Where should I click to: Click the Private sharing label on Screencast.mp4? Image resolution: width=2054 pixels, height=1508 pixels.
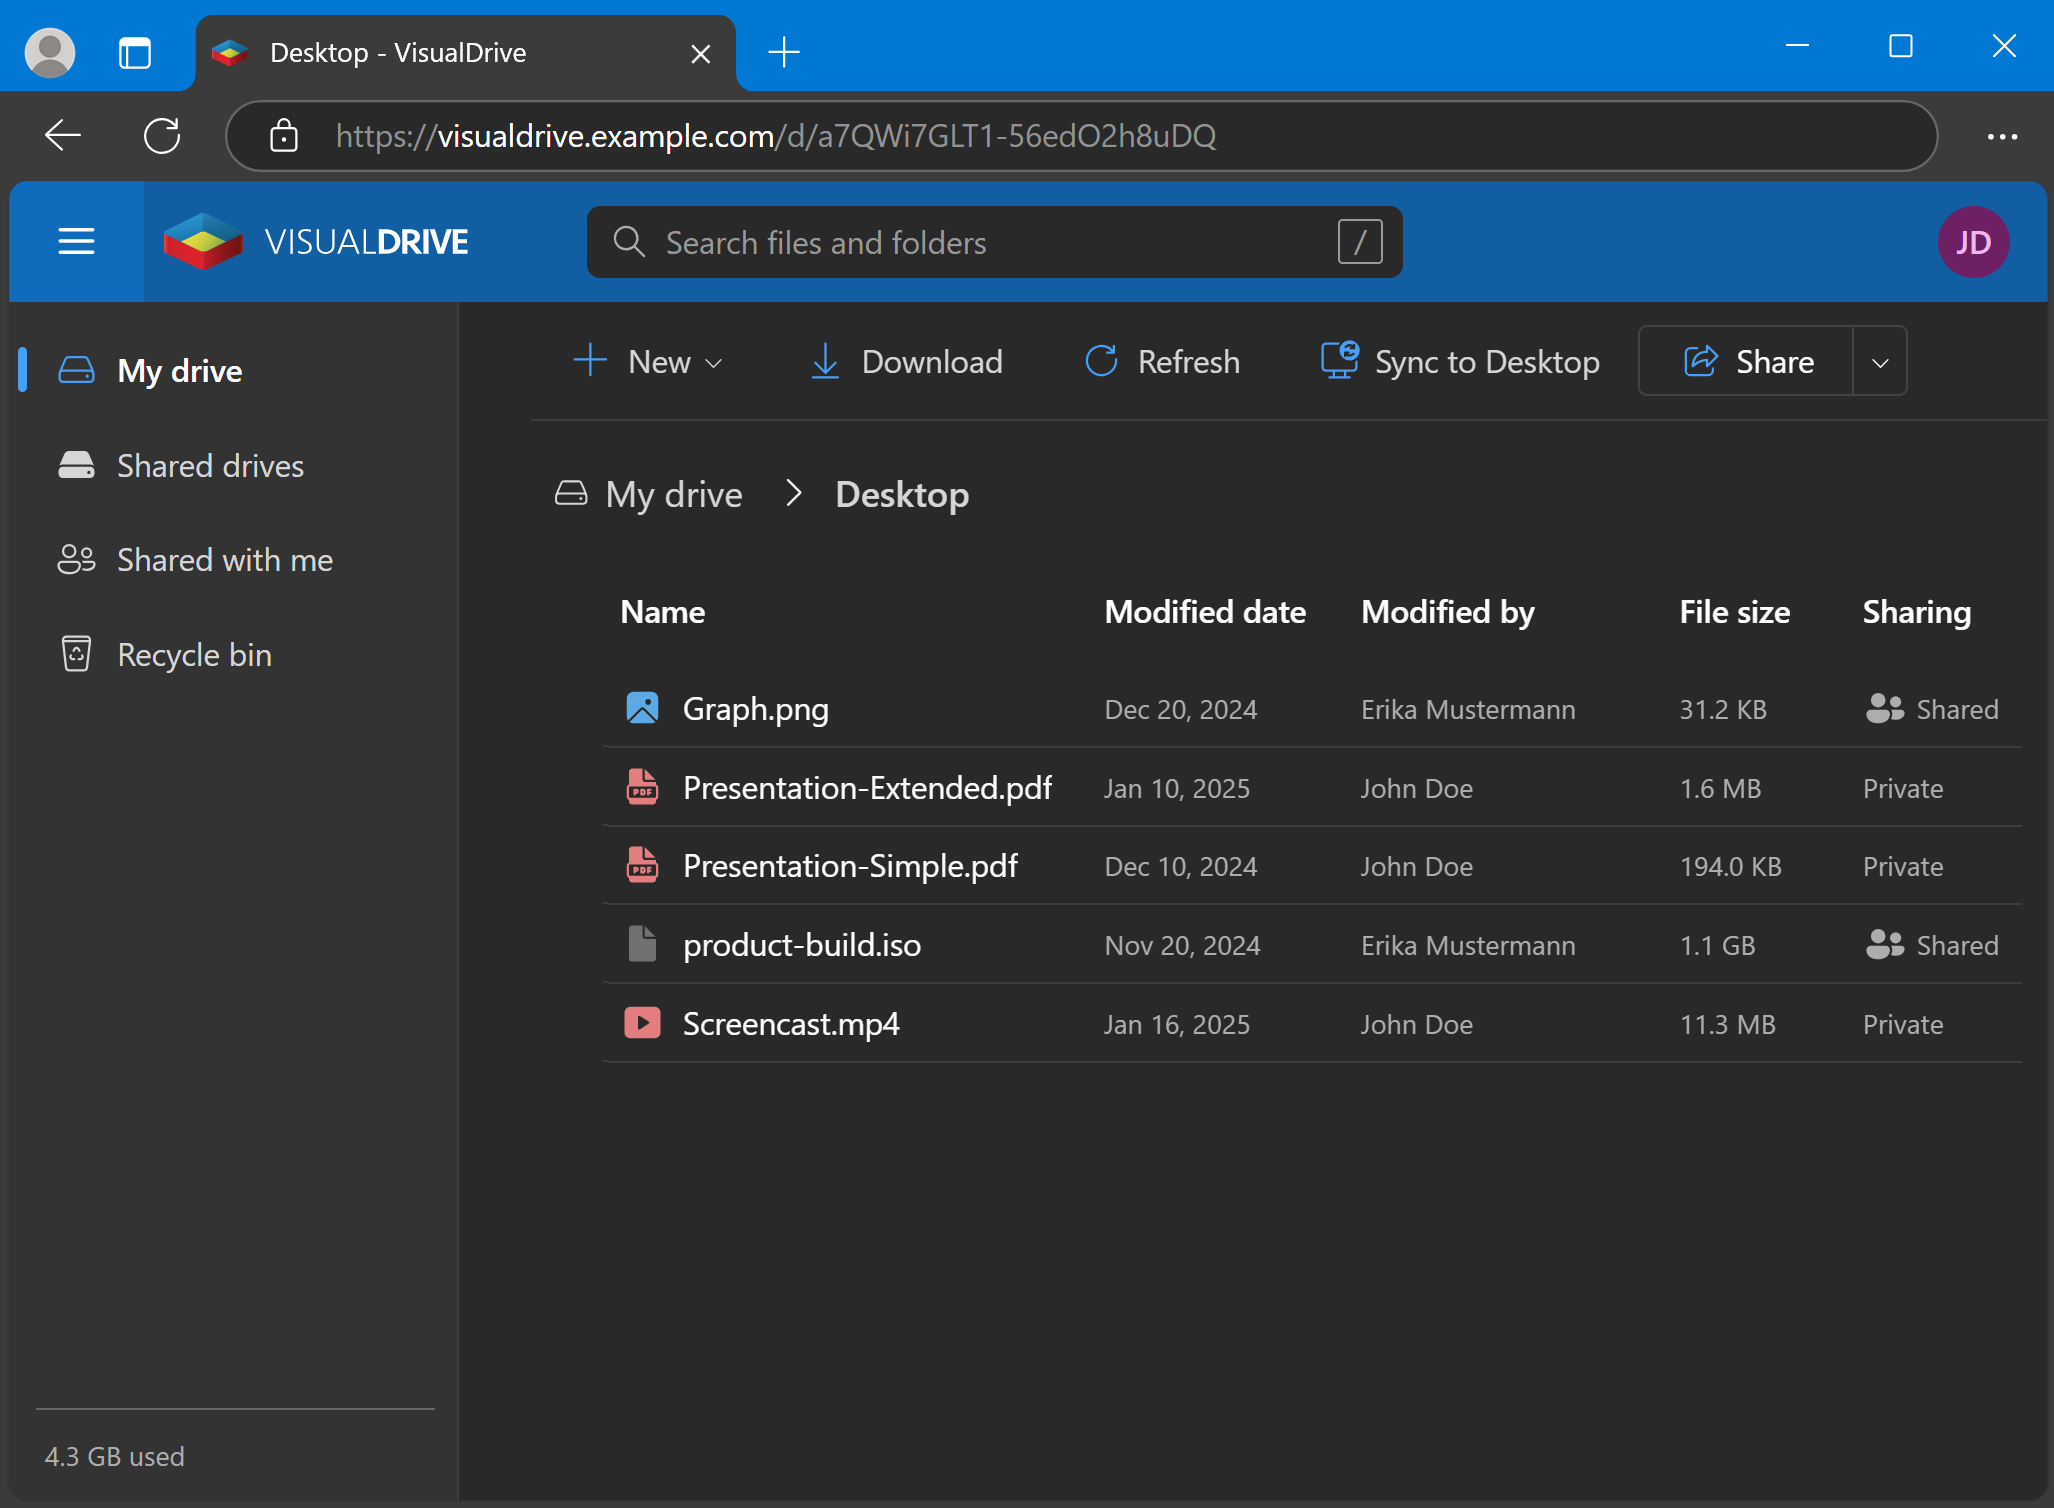click(x=1901, y=1024)
